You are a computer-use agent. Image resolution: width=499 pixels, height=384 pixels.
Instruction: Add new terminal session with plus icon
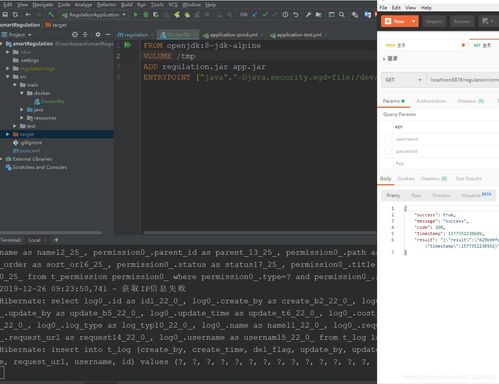click(x=56, y=240)
